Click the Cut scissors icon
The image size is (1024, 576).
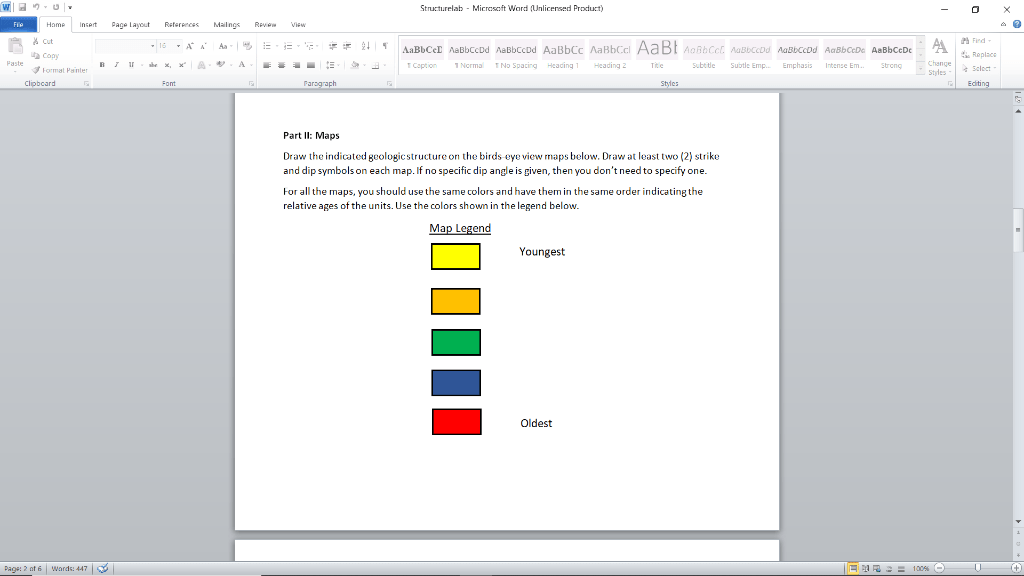point(36,41)
